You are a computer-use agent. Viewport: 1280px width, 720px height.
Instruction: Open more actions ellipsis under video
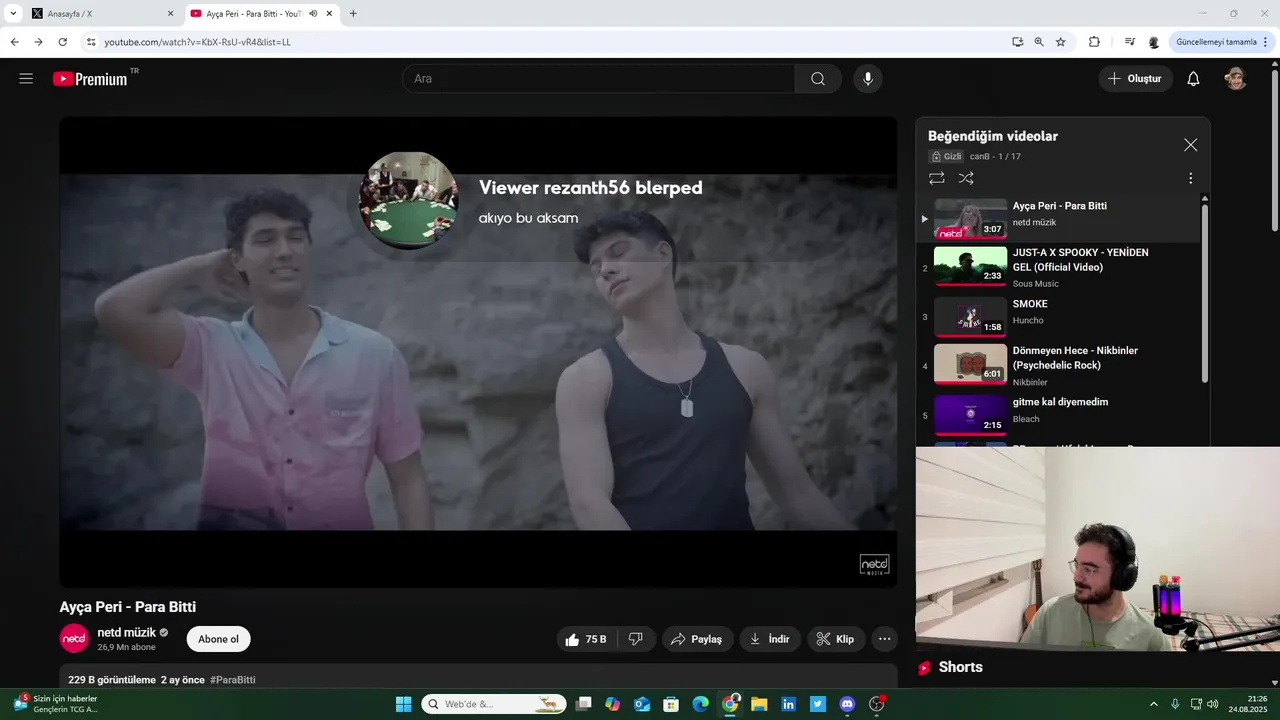884,639
